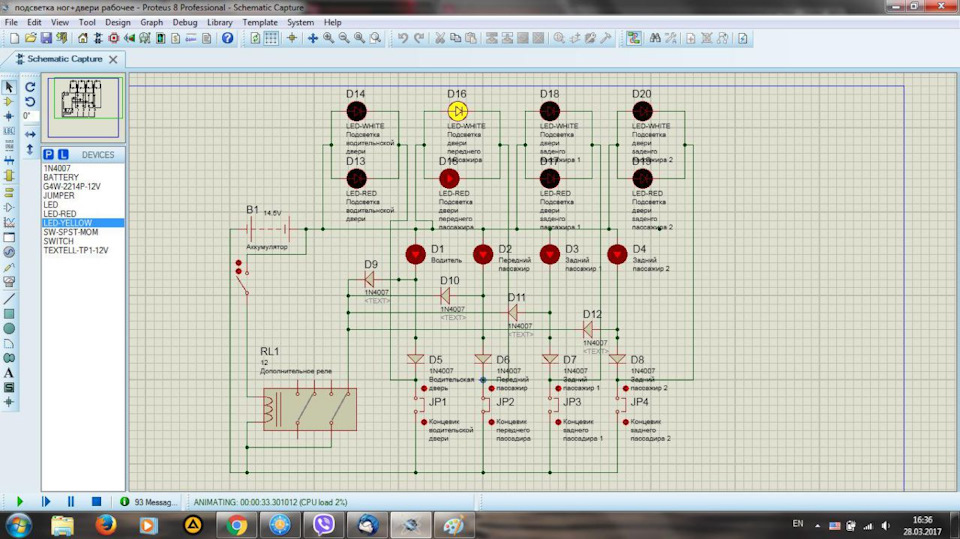Switch to the Schematic Capture tab
The height and width of the screenshot is (539, 960).
point(64,59)
